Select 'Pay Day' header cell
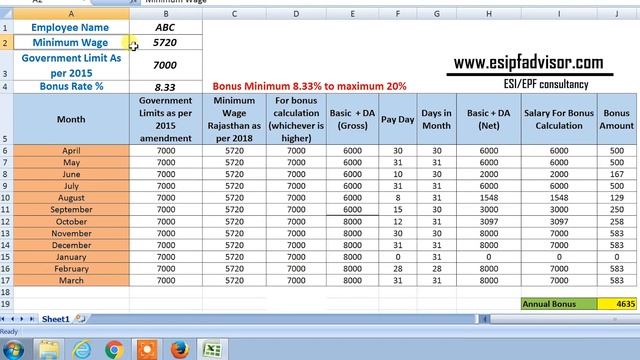The image size is (640, 360). tap(398, 119)
